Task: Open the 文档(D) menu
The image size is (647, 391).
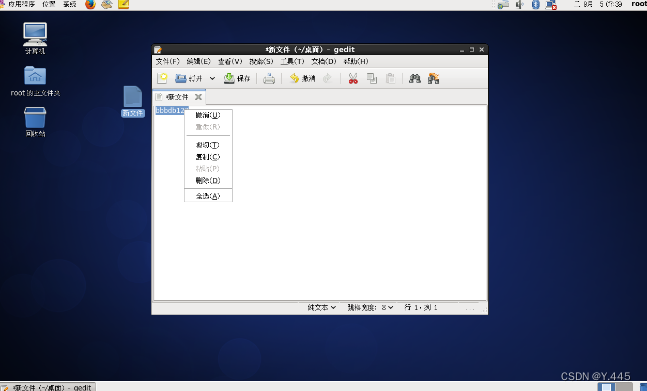Action: point(324,61)
